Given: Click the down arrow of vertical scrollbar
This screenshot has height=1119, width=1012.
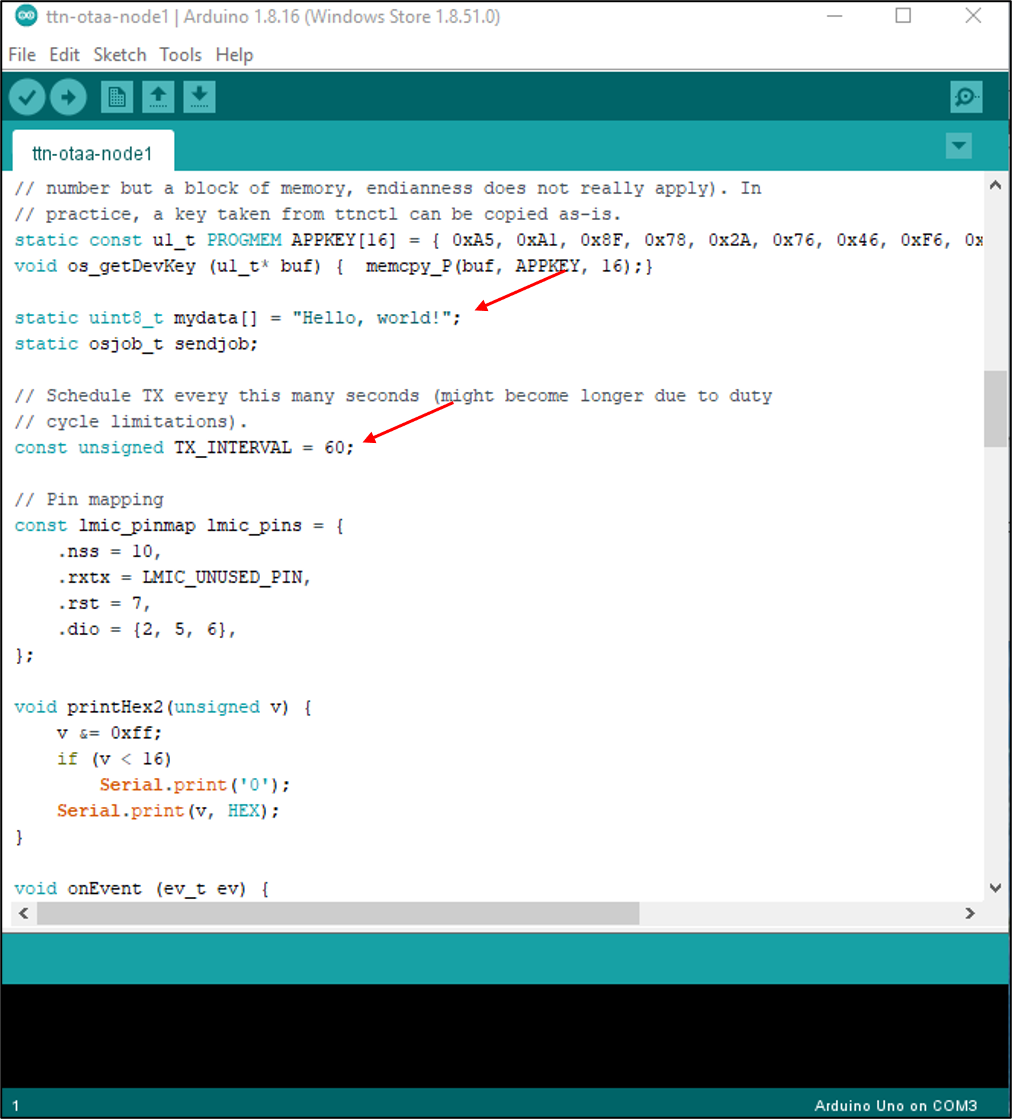Looking at the screenshot, I should coord(995,887).
